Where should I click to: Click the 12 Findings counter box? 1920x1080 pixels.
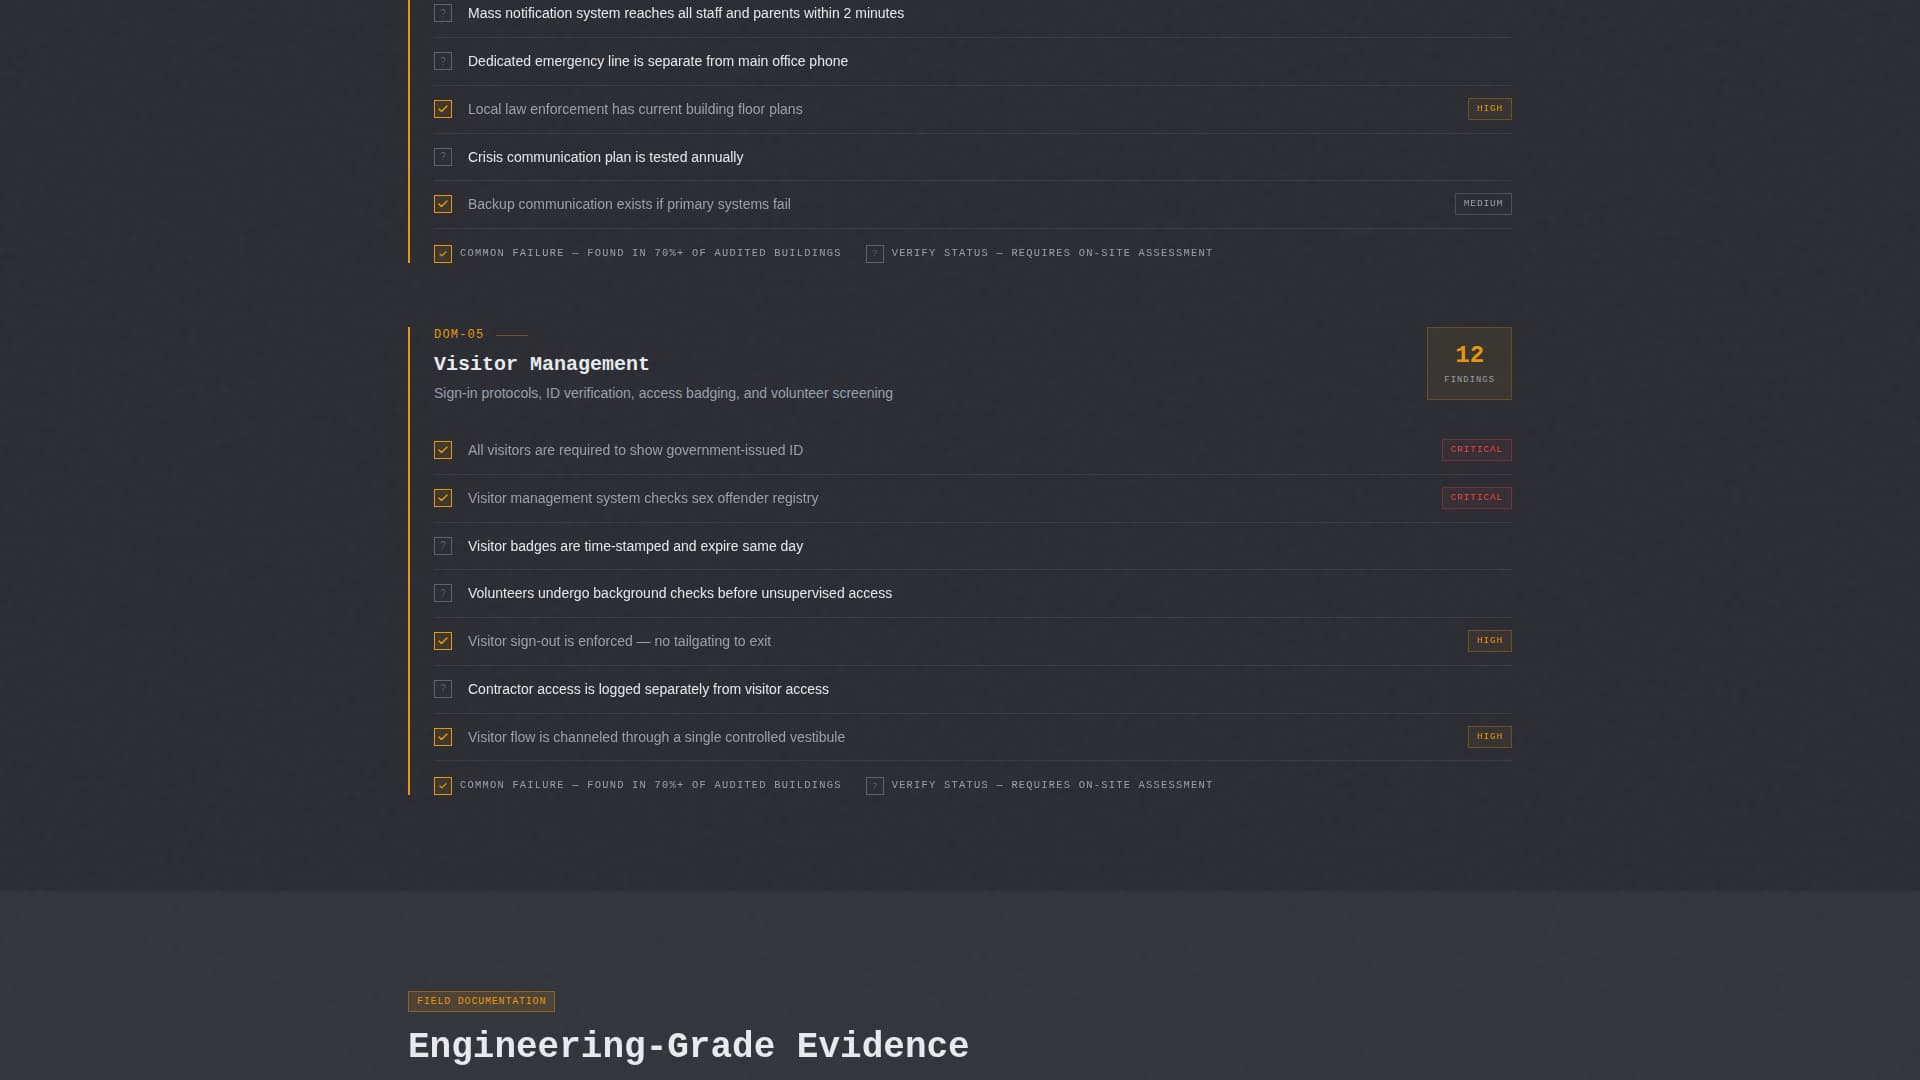[x=1468, y=363]
